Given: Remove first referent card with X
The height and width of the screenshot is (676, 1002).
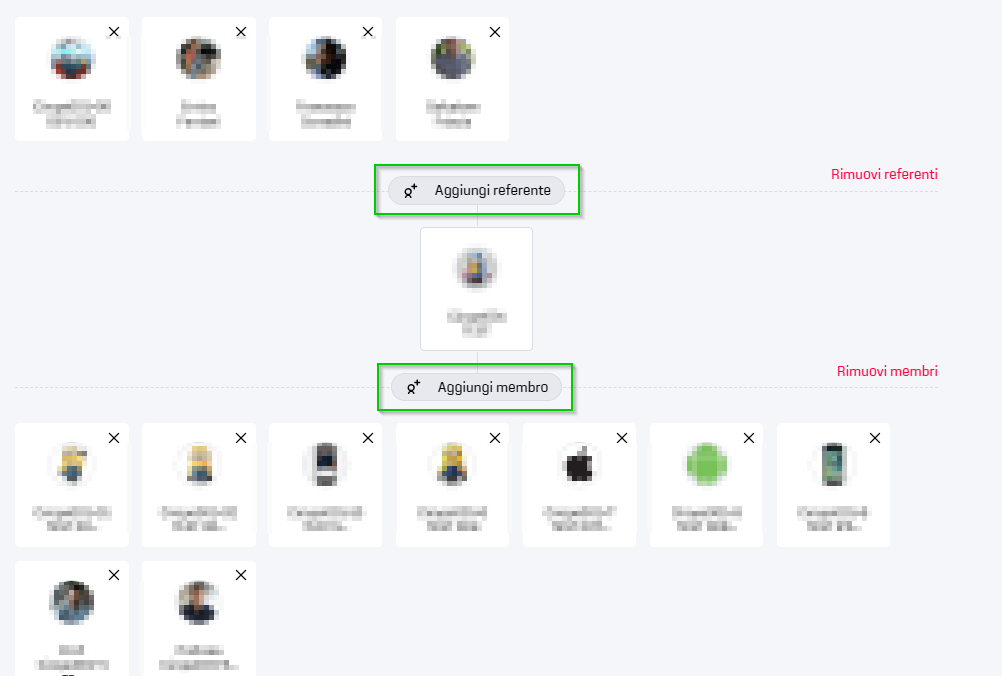Looking at the screenshot, I should [x=114, y=32].
